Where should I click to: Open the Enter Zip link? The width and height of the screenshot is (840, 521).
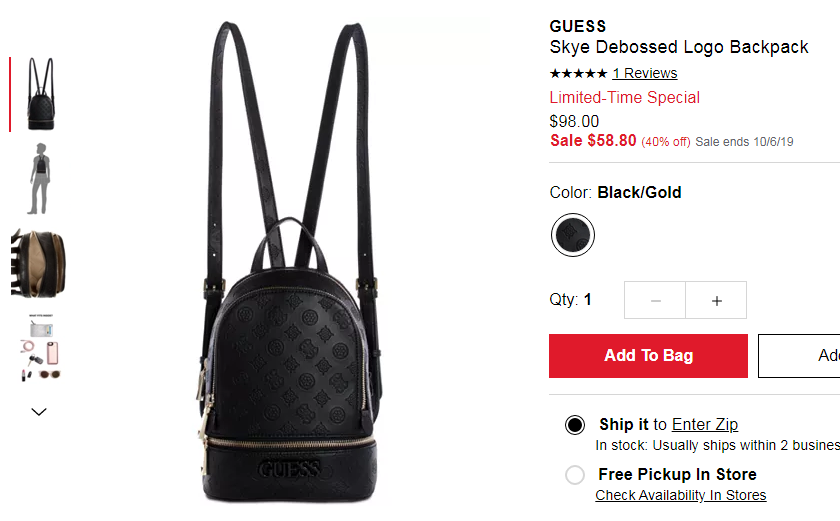point(705,425)
